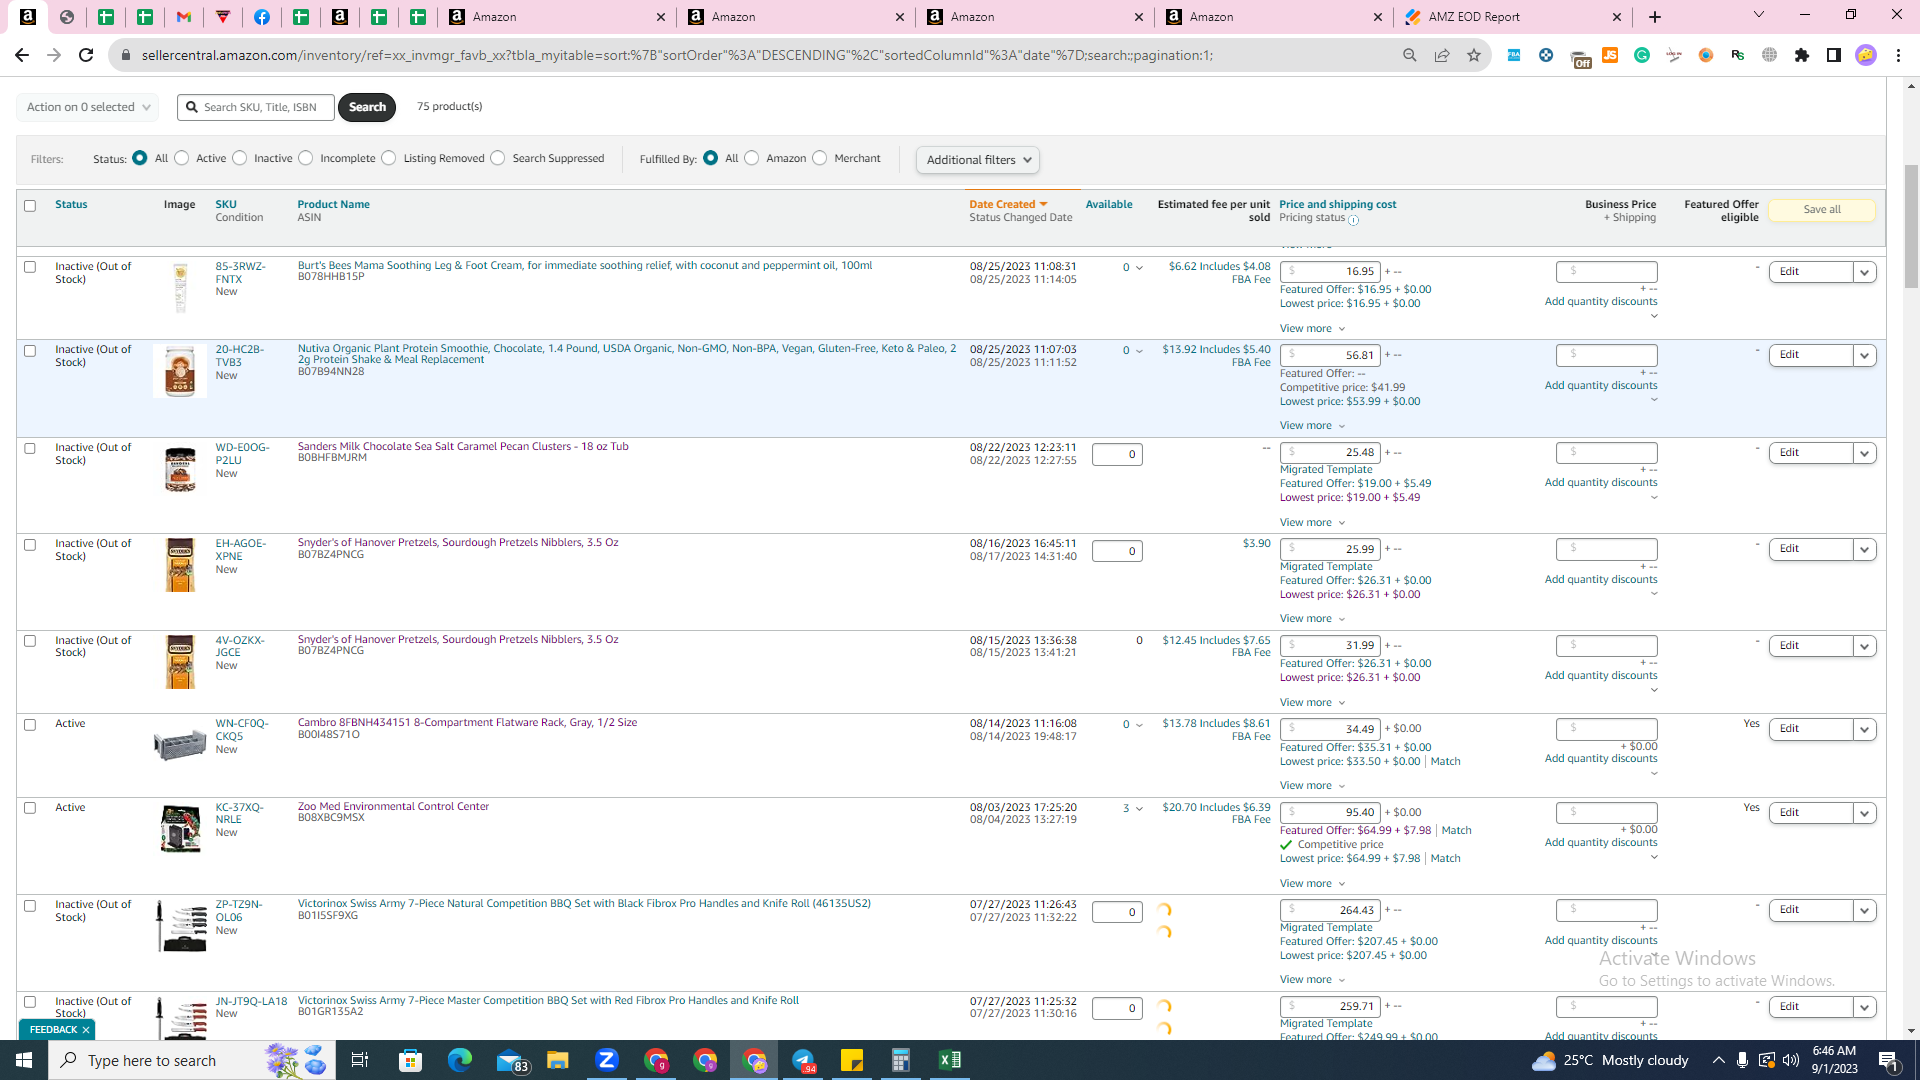
Task: Reload the Seller Central inventory page
Action: coord(86,55)
